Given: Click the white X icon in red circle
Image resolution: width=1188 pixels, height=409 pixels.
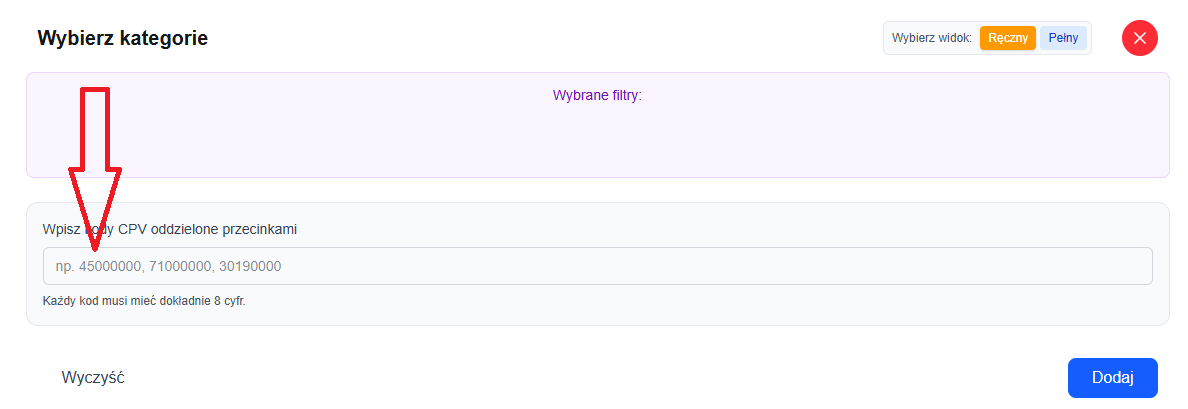Looking at the screenshot, I should point(1140,38).
